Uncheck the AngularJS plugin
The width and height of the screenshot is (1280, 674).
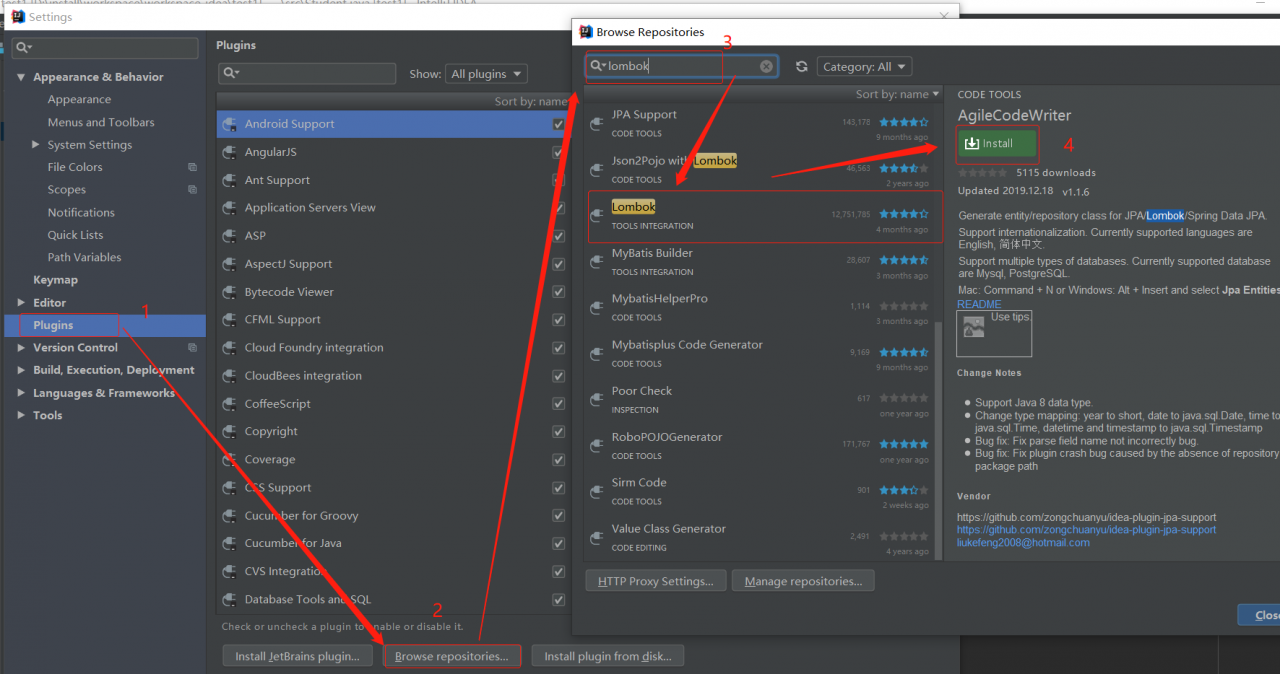click(x=558, y=152)
